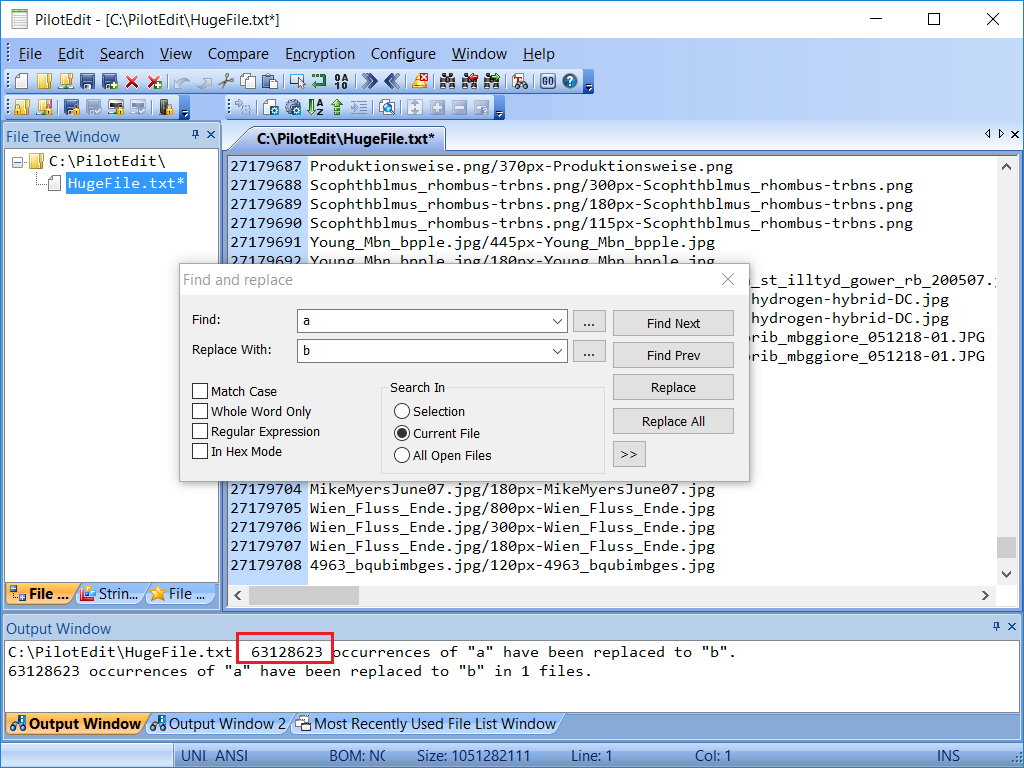This screenshot has height=768, width=1024.
Task: Open Help via the blue question mark icon
Action: (x=570, y=82)
